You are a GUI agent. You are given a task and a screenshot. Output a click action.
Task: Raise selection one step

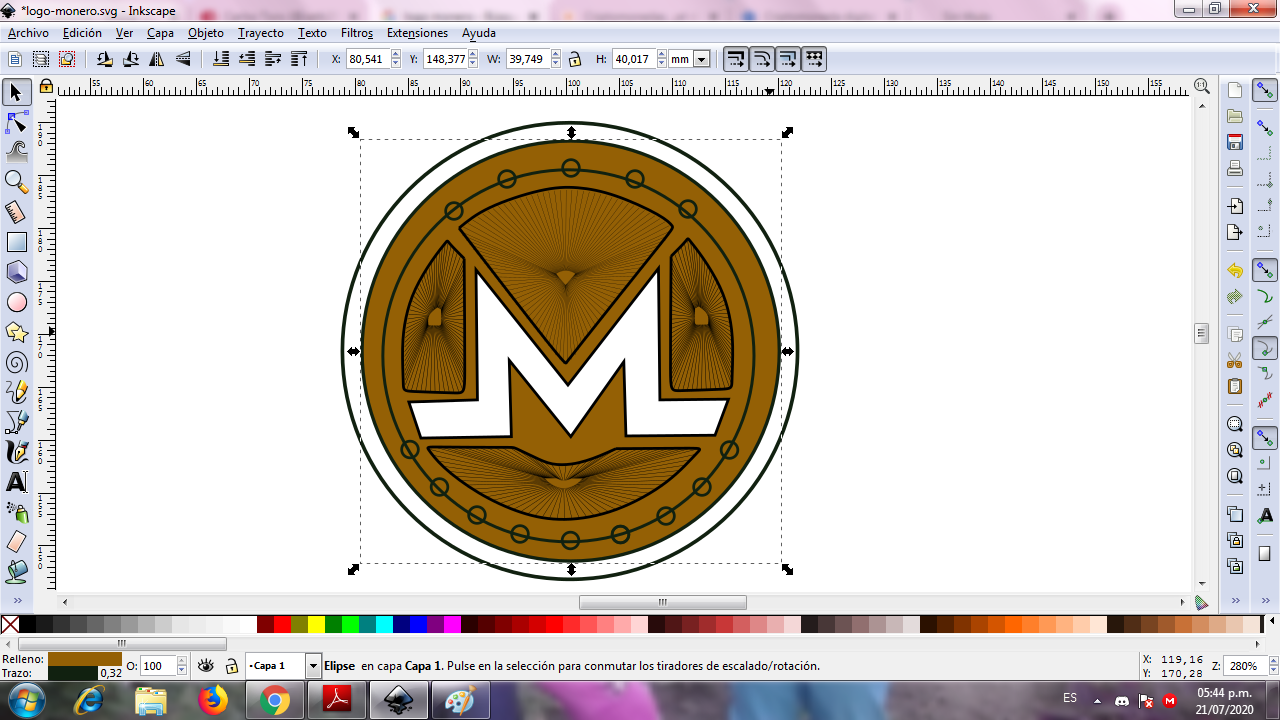coord(273,59)
